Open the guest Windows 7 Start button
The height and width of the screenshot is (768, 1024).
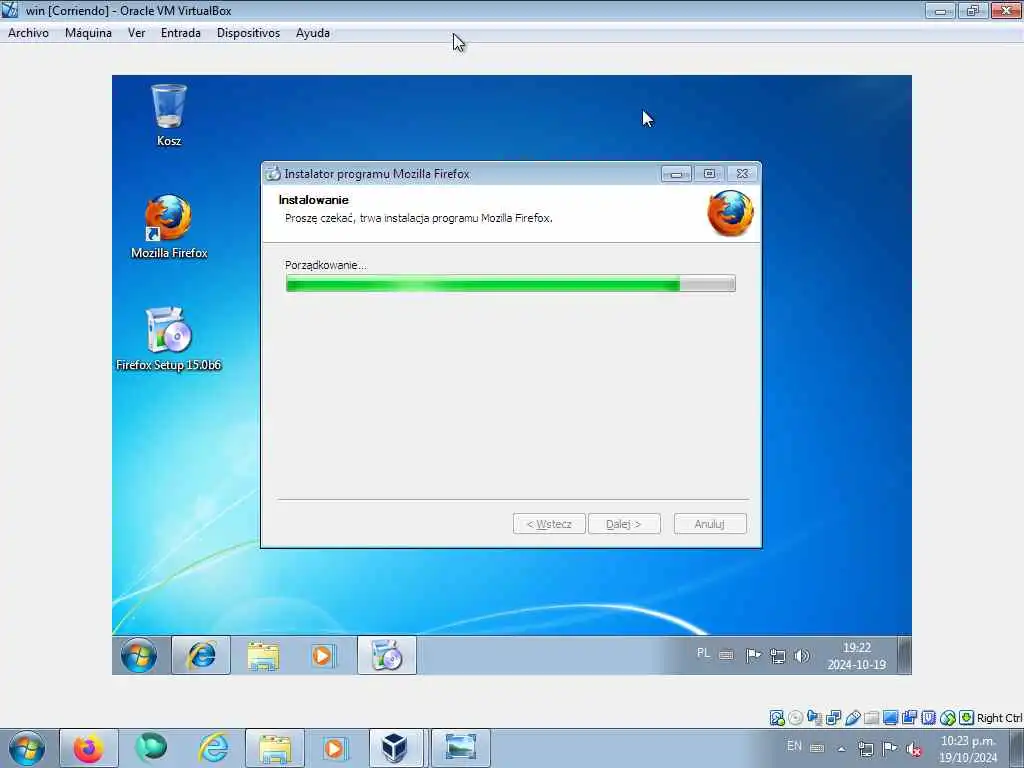click(138, 655)
